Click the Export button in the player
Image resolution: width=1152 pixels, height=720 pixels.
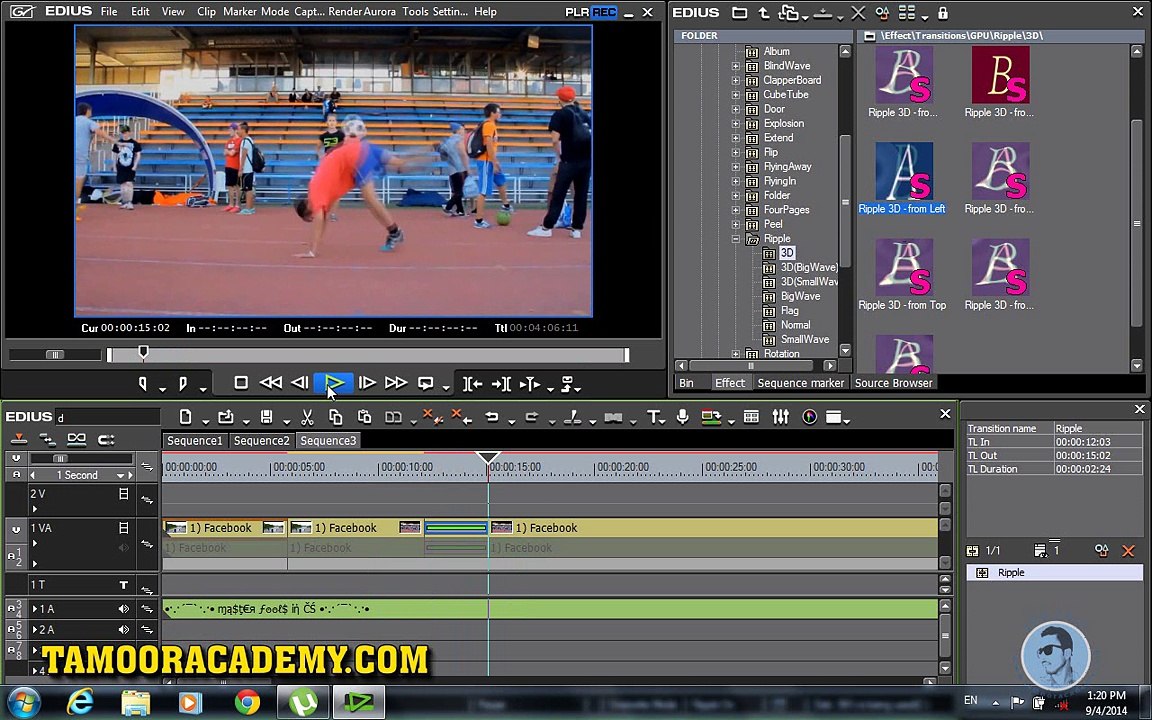[567, 384]
